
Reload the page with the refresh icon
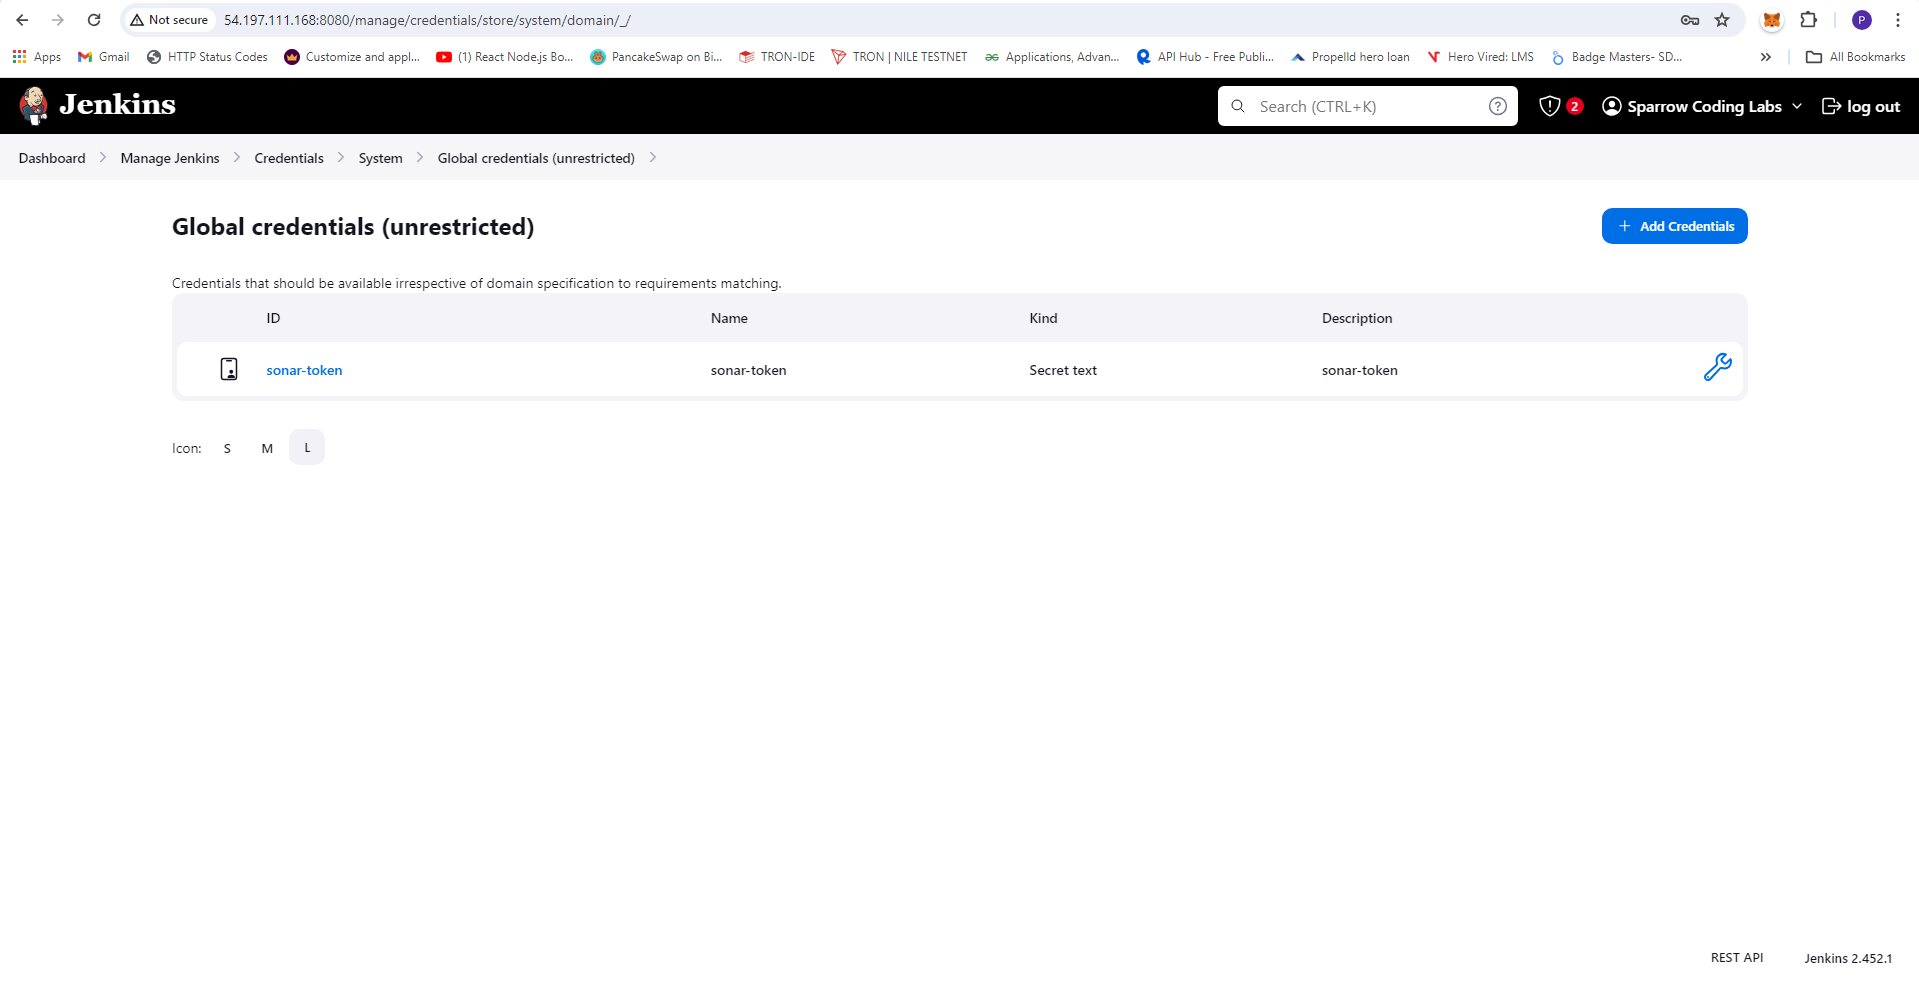pyautogui.click(x=94, y=20)
